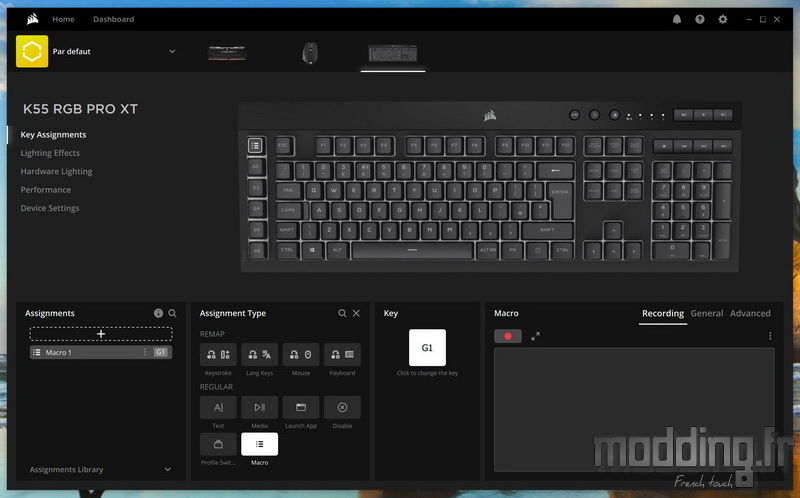Select Key Assignments in sidebar
The width and height of the screenshot is (800, 498).
pyautogui.click(x=53, y=135)
